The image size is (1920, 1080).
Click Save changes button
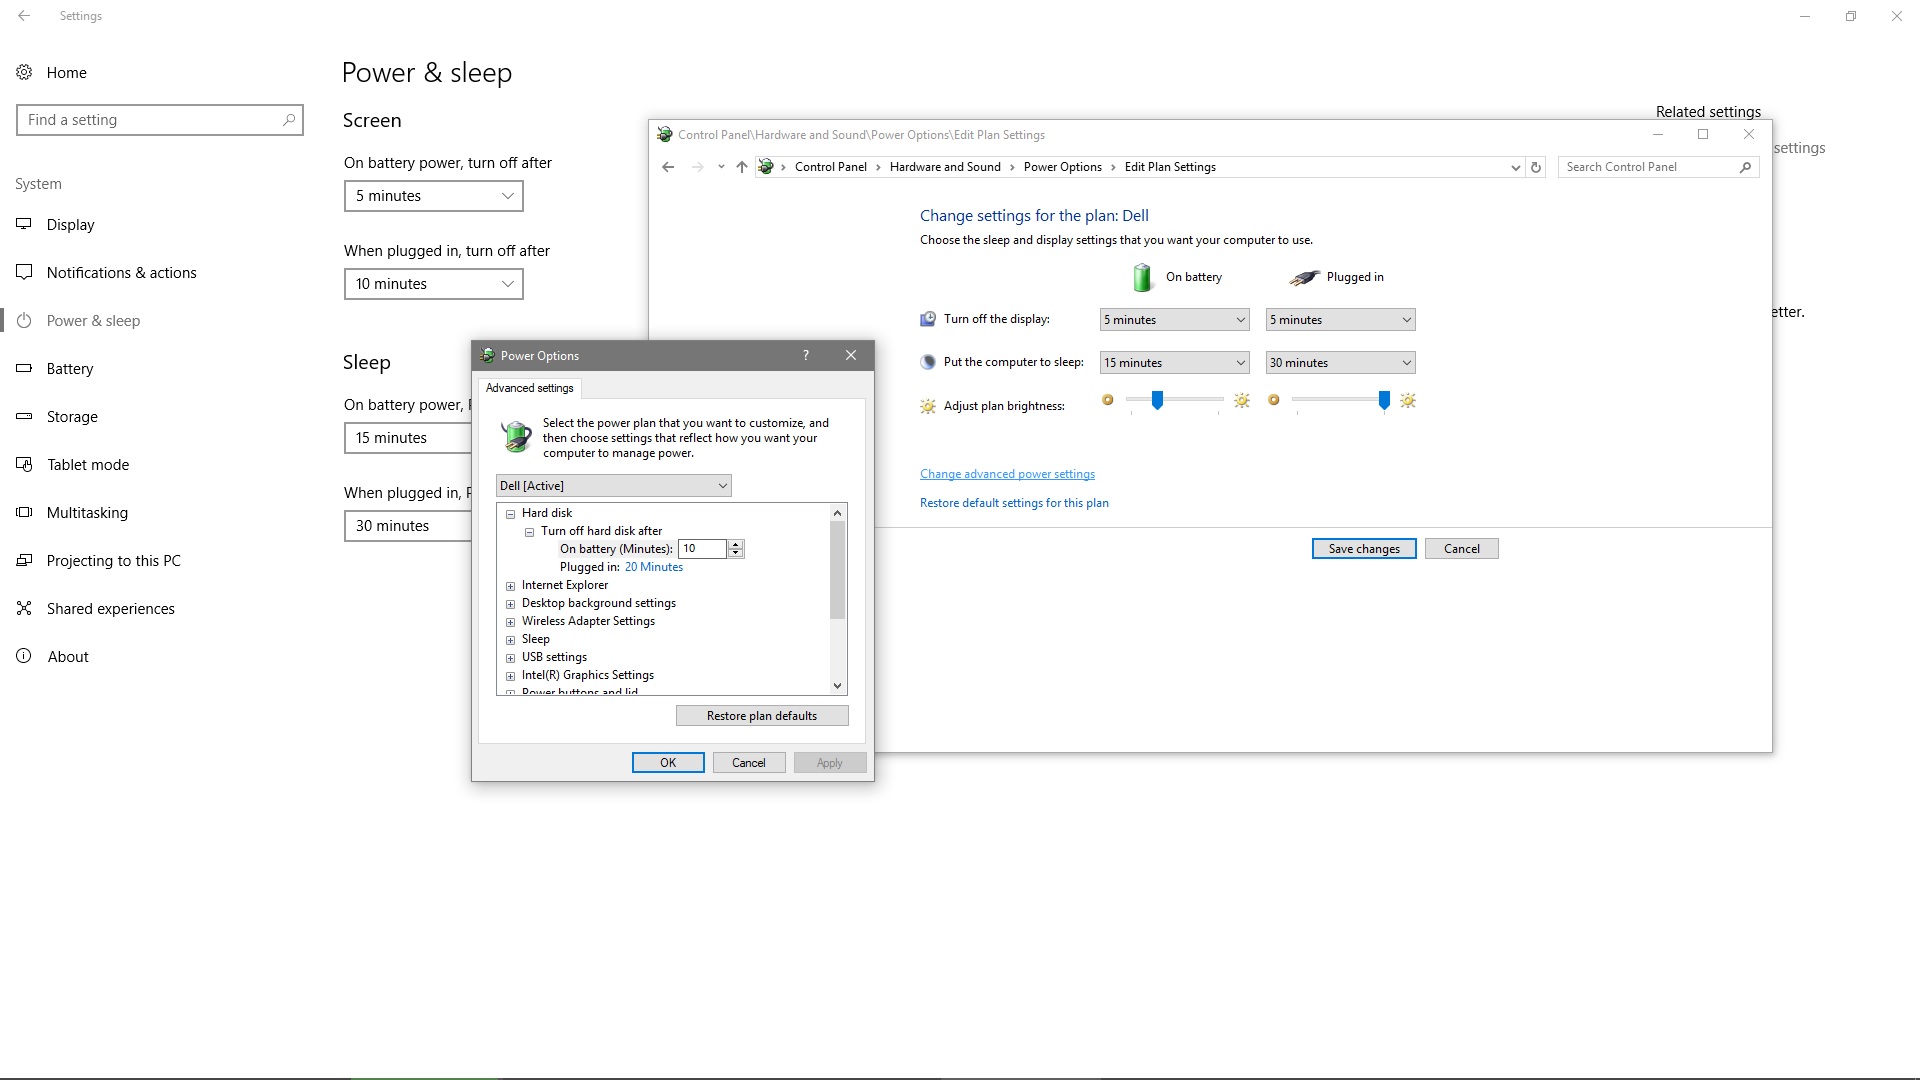tap(1364, 549)
